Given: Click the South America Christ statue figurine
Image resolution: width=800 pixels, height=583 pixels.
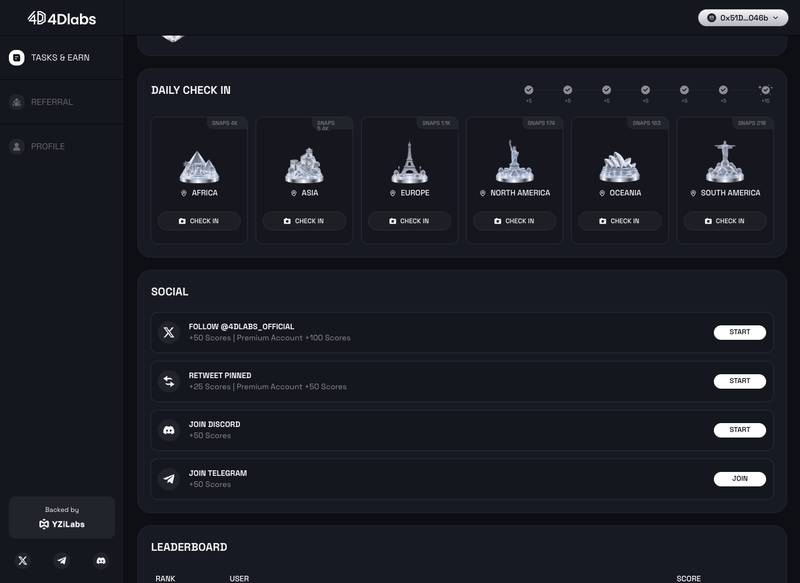Looking at the screenshot, I should [x=724, y=162].
